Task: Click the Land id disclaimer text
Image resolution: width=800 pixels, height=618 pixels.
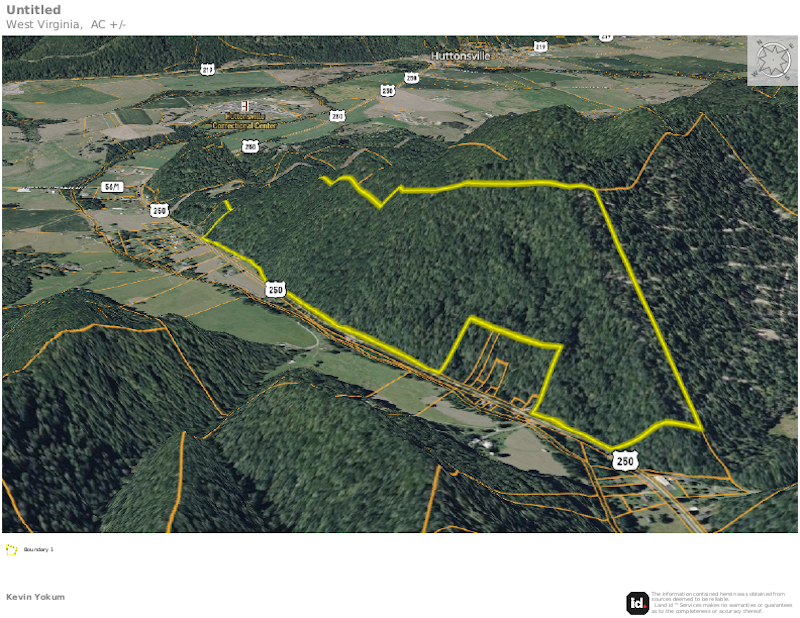Action: 721,603
